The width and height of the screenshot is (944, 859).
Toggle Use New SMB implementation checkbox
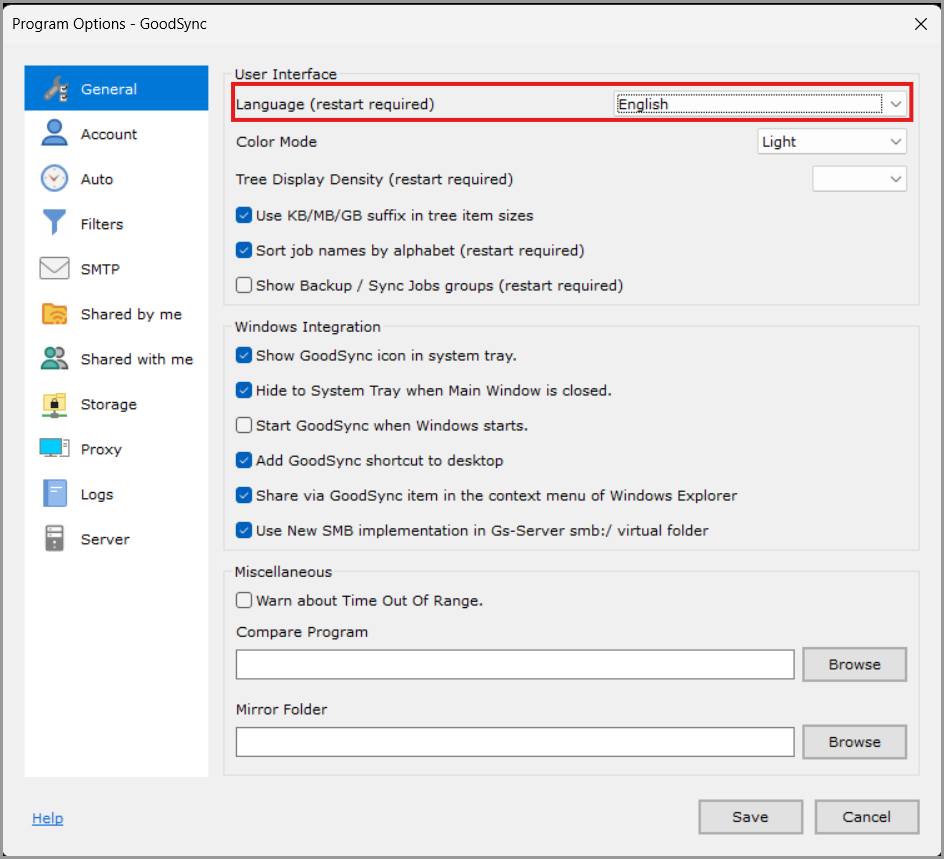pos(244,530)
